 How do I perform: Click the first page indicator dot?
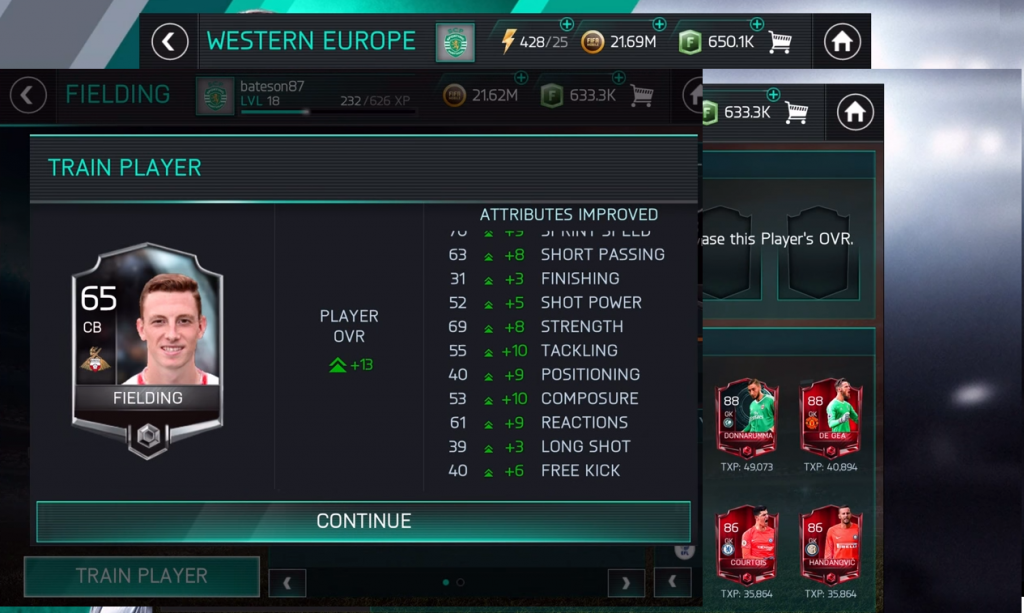click(x=446, y=582)
